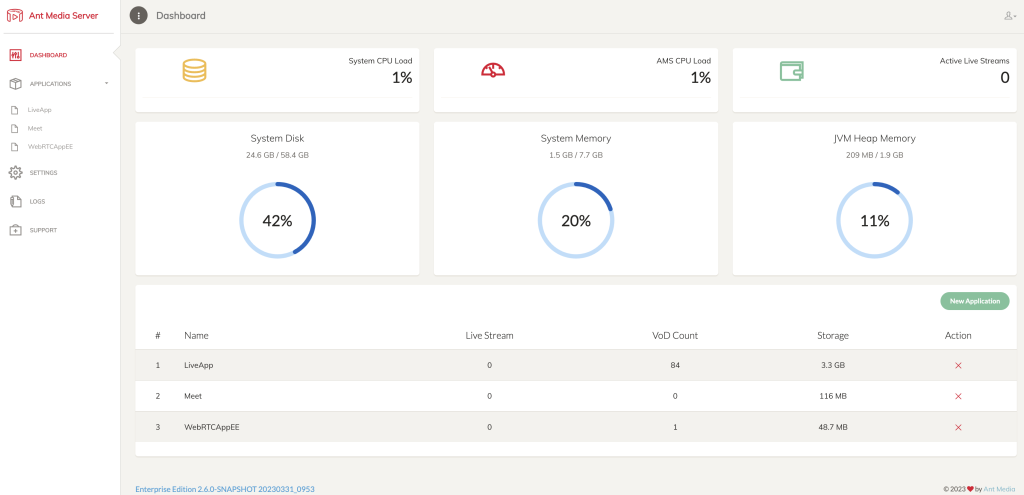The width and height of the screenshot is (1024, 495).
Task: Click the VoD count 84 cell
Action: 675,366
